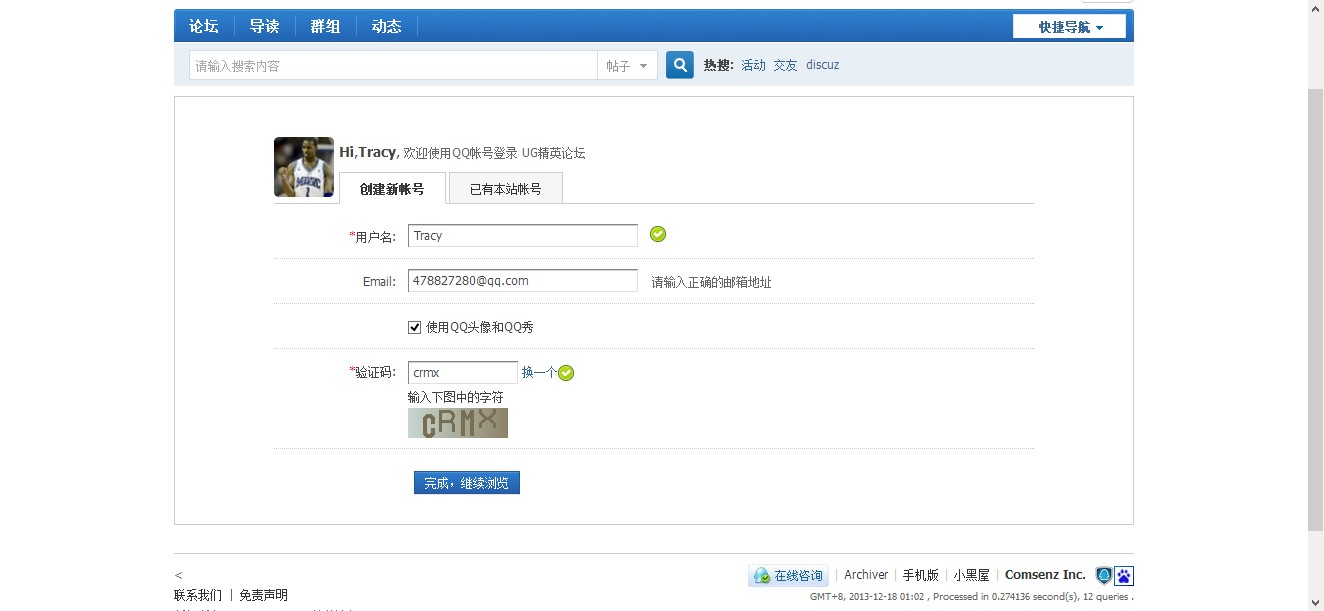Click the scroll-down arrow on page scrollbar
The height and width of the screenshot is (611, 1324).
coord(1316,603)
